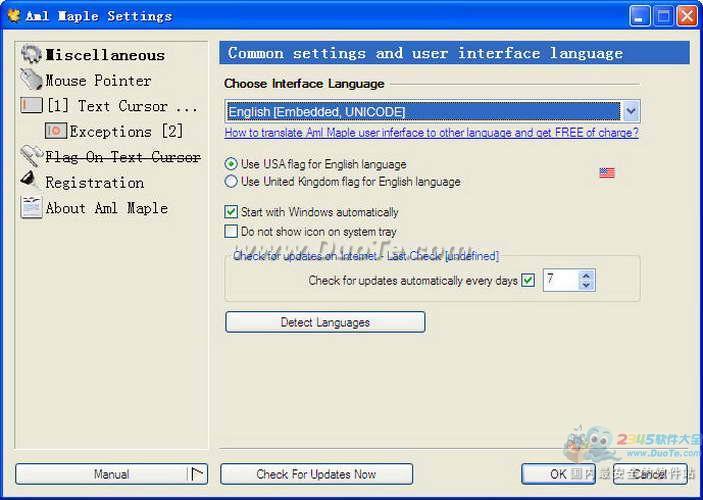
Task: Close the Aml Maple Settings window
Action: (687, 16)
